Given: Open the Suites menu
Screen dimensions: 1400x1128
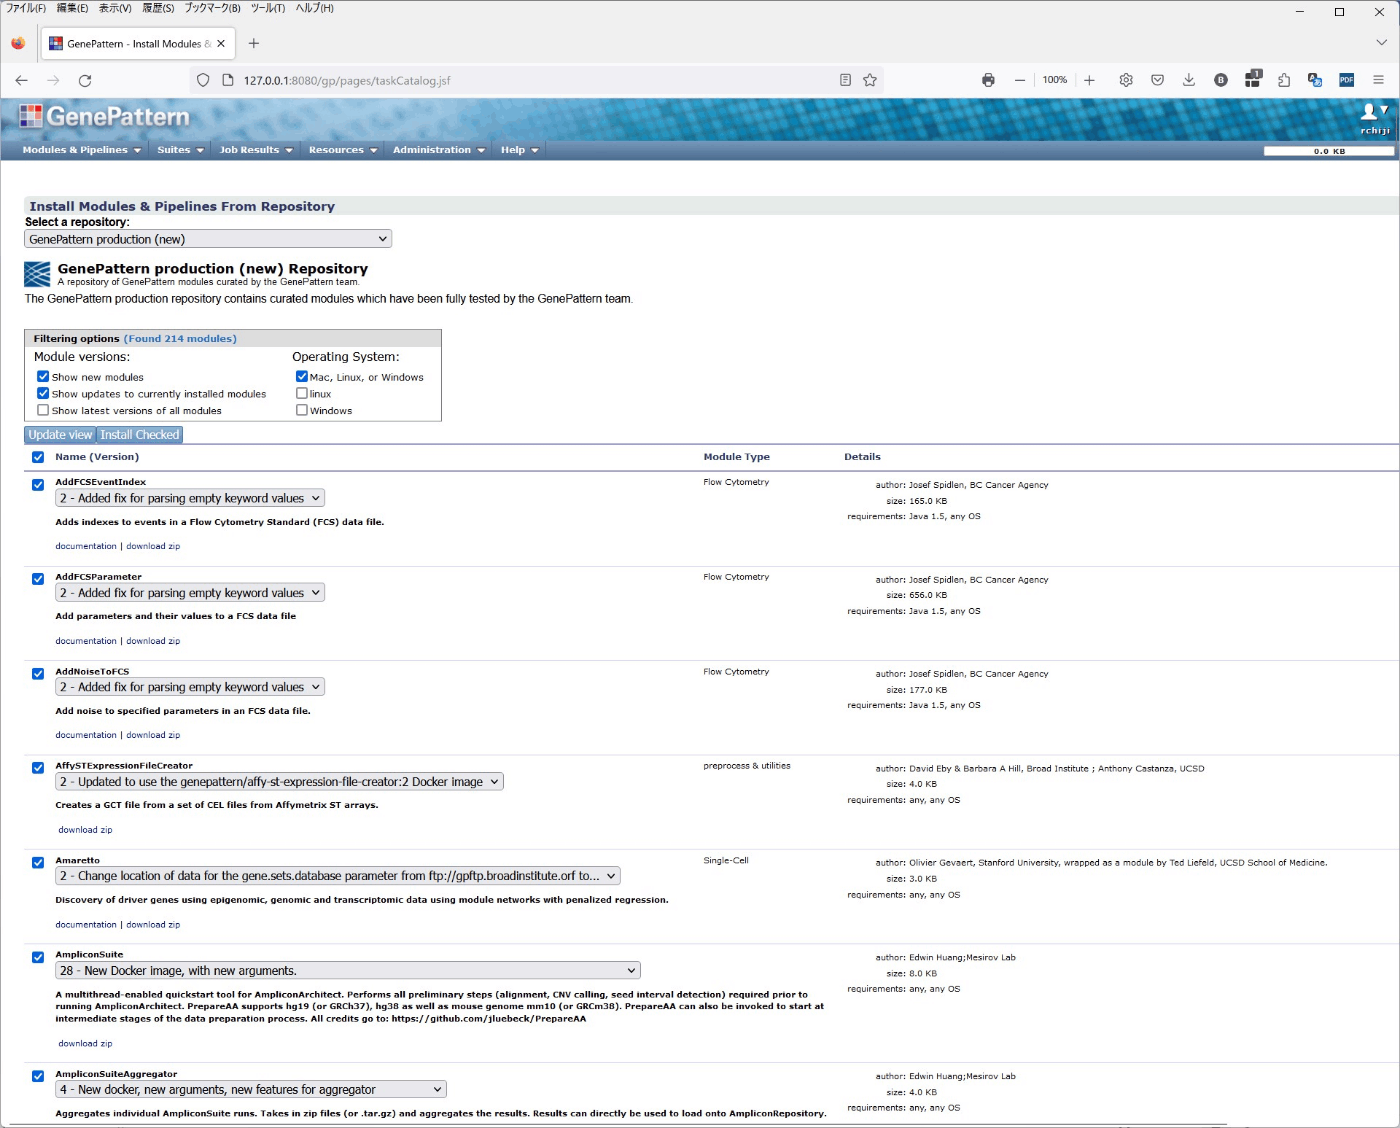Looking at the screenshot, I should tap(180, 150).
